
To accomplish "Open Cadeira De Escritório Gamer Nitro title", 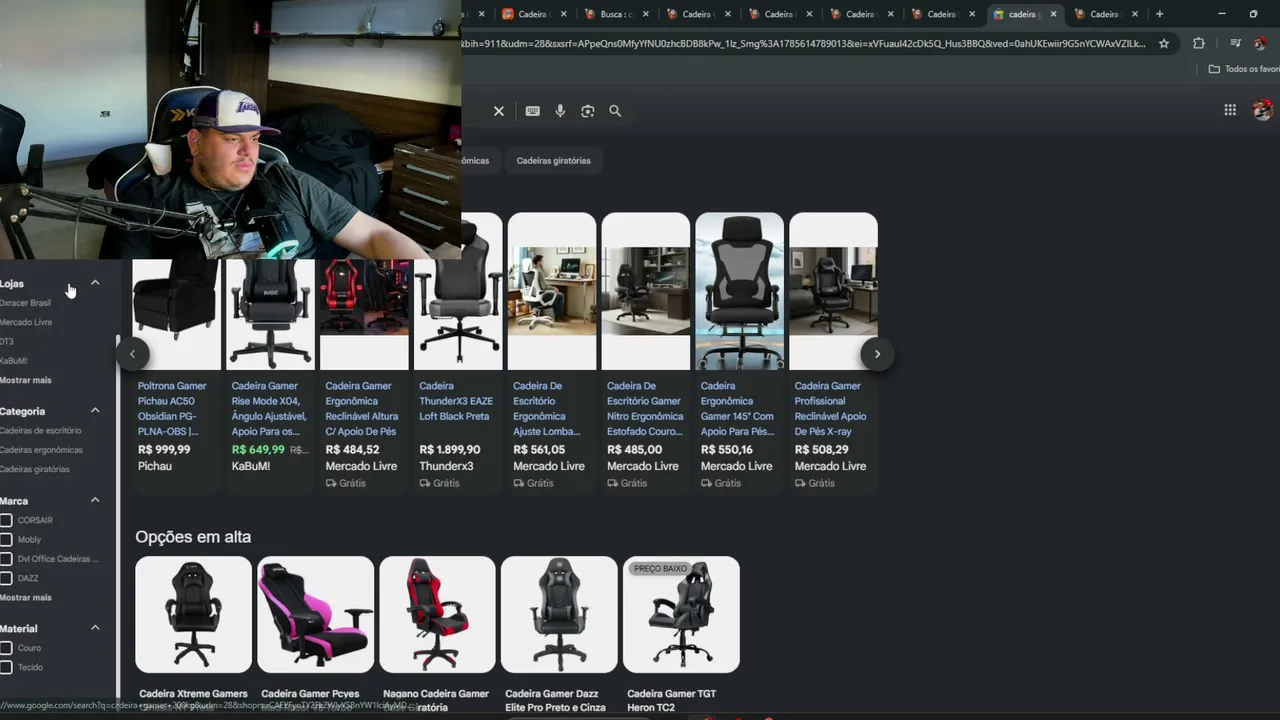I will pyautogui.click(x=644, y=408).
